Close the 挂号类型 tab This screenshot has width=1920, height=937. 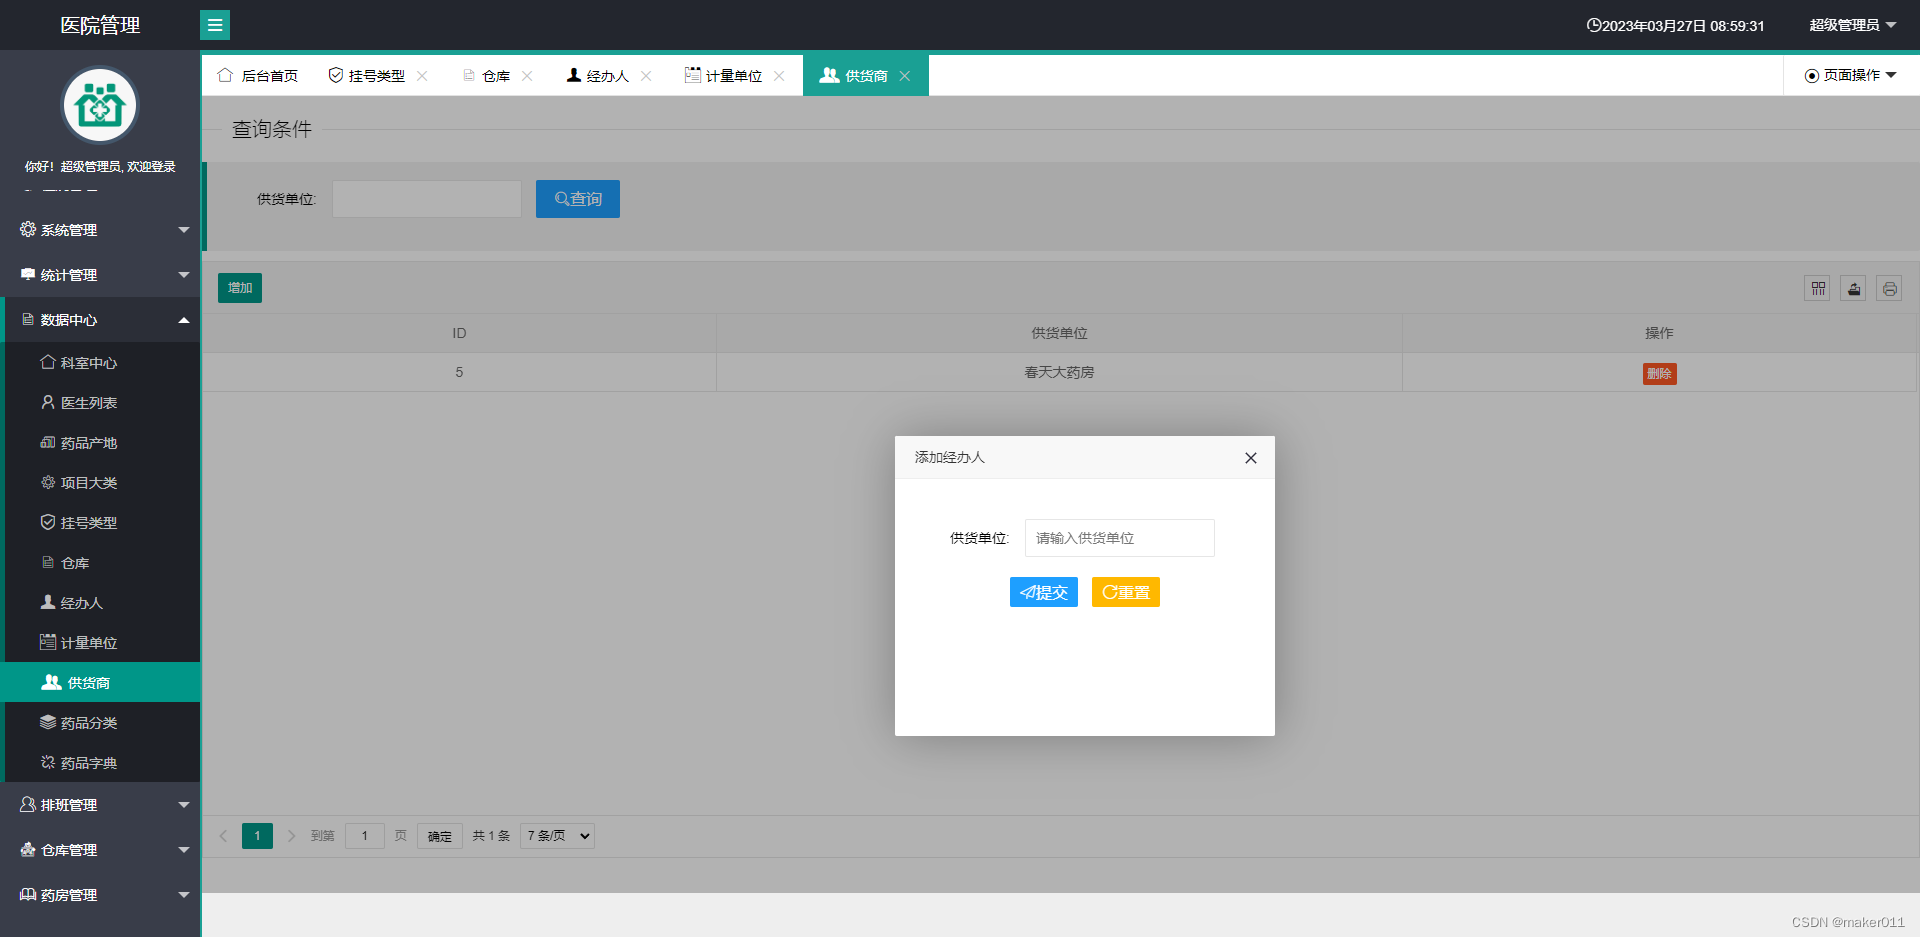pyautogui.click(x=422, y=76)
